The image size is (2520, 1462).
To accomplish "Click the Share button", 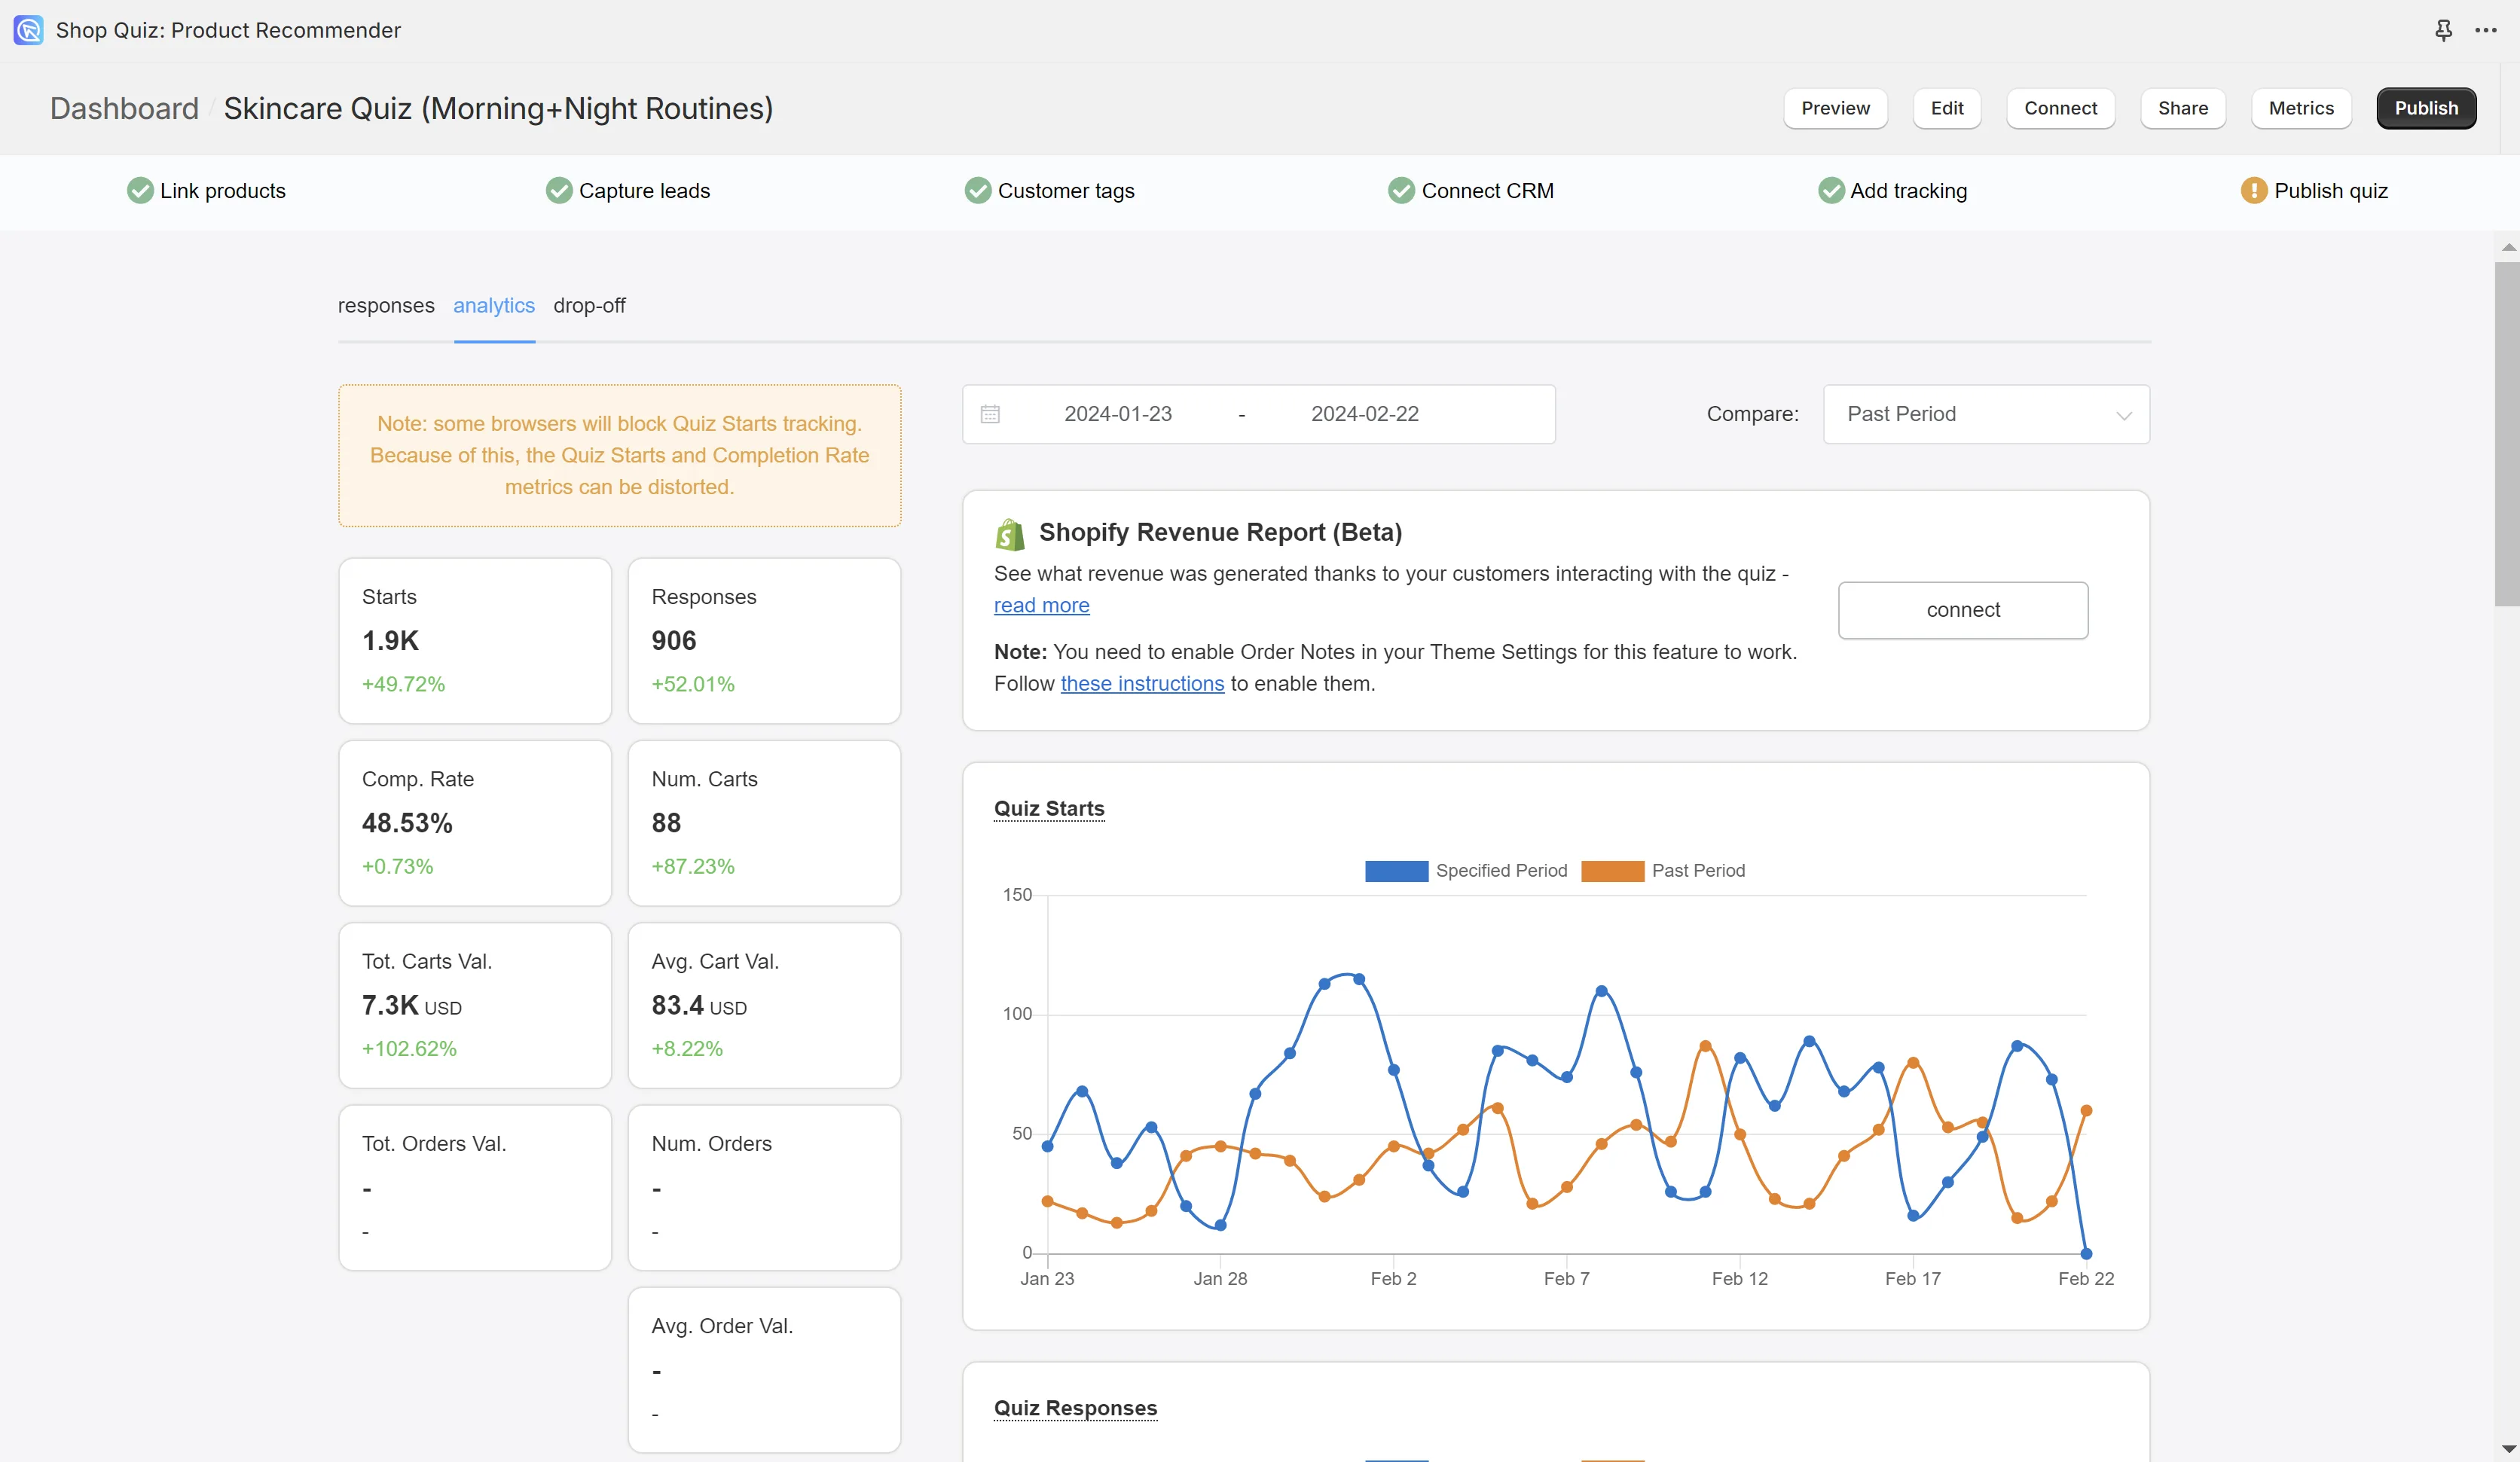I will (x=2182, y=108).
